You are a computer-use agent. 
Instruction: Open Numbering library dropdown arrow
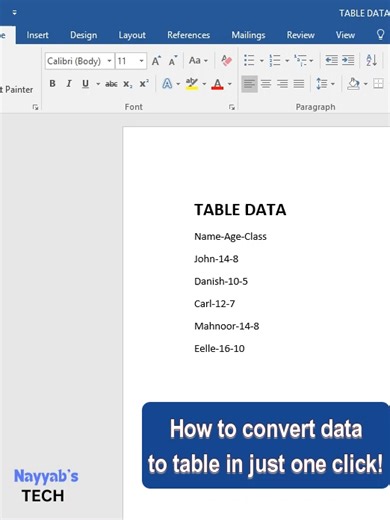coord(287,61)
